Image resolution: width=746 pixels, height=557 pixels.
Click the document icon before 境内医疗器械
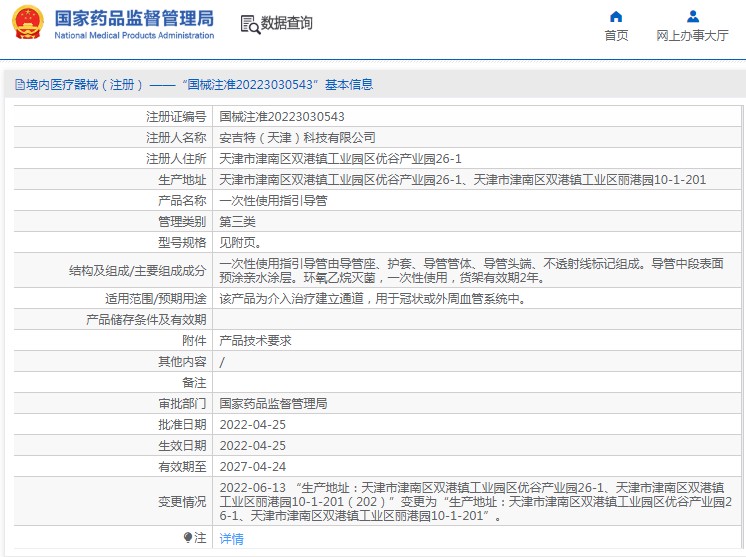(x=20, y=85)
